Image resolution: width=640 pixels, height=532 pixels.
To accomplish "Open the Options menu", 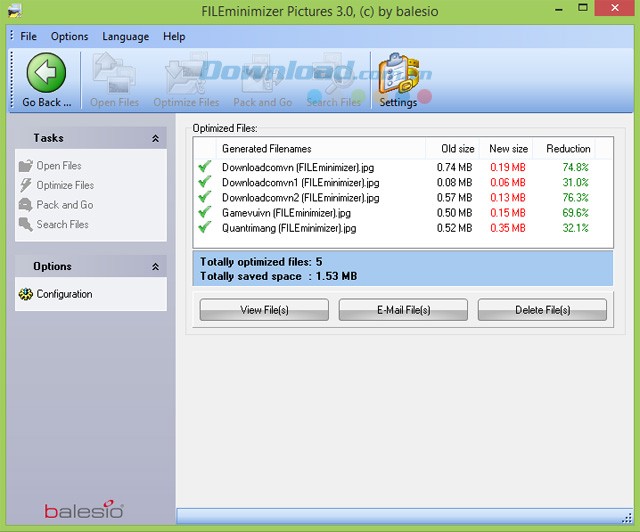I will click(x=69, y=36).
